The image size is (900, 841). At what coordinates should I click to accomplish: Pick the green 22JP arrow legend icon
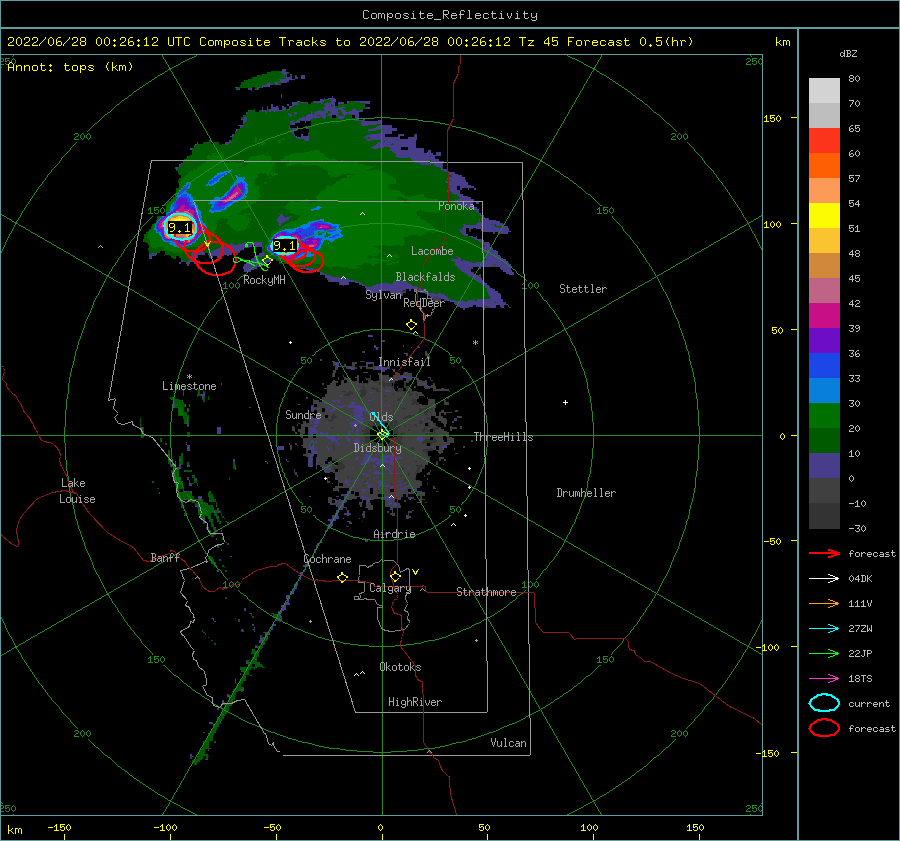(824, 653)
